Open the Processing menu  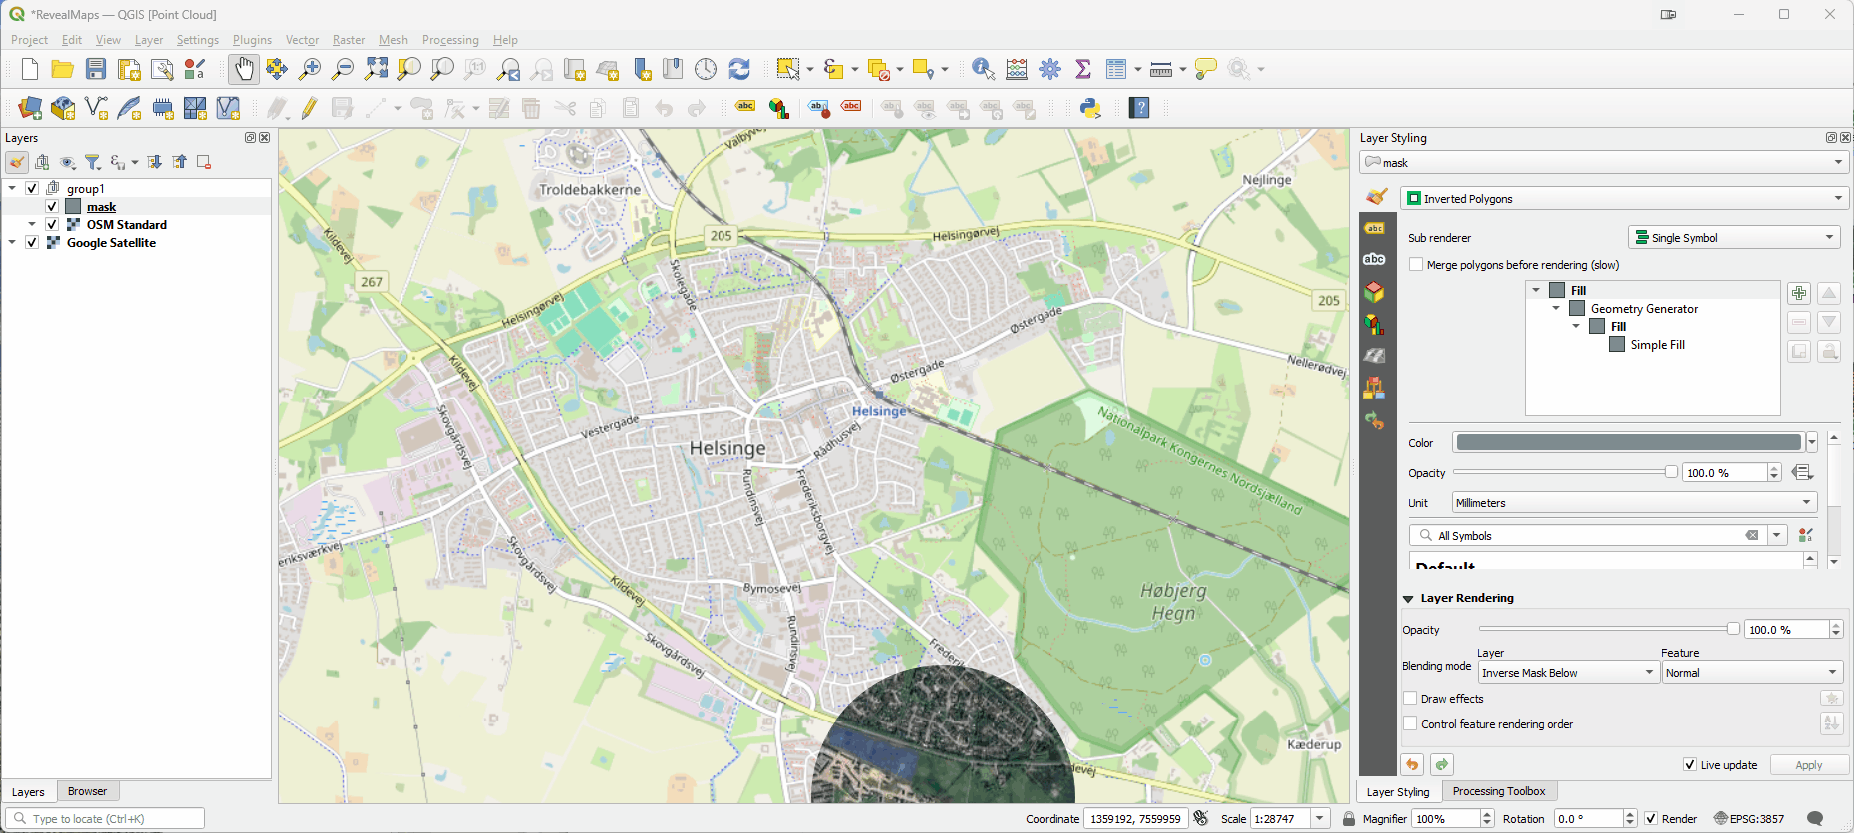(x=450, y=40)
